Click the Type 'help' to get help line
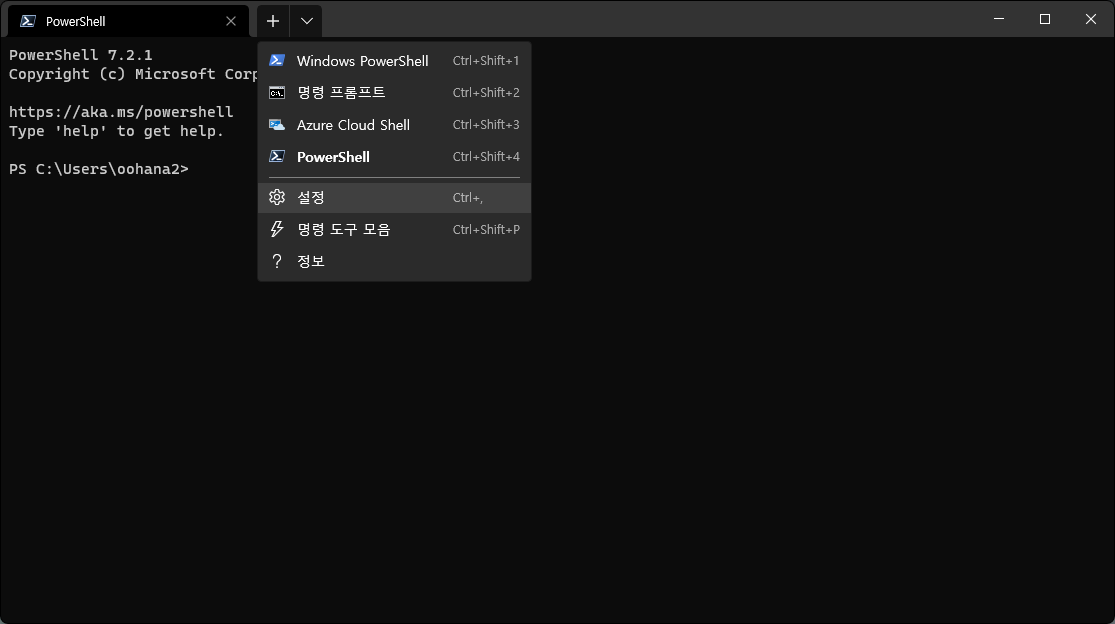This screenshot has width=1115, height=624. [117, 131]
